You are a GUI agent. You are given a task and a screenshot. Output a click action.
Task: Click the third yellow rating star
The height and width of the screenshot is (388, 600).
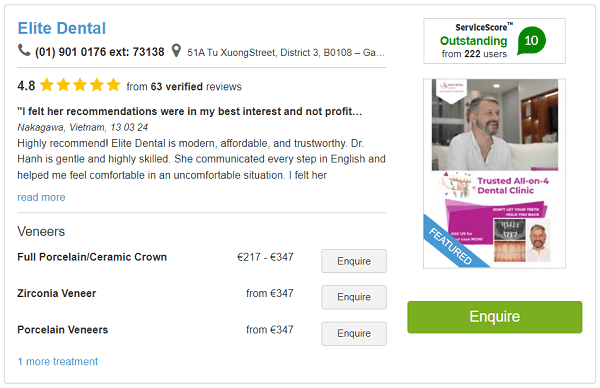coord(80,85)
